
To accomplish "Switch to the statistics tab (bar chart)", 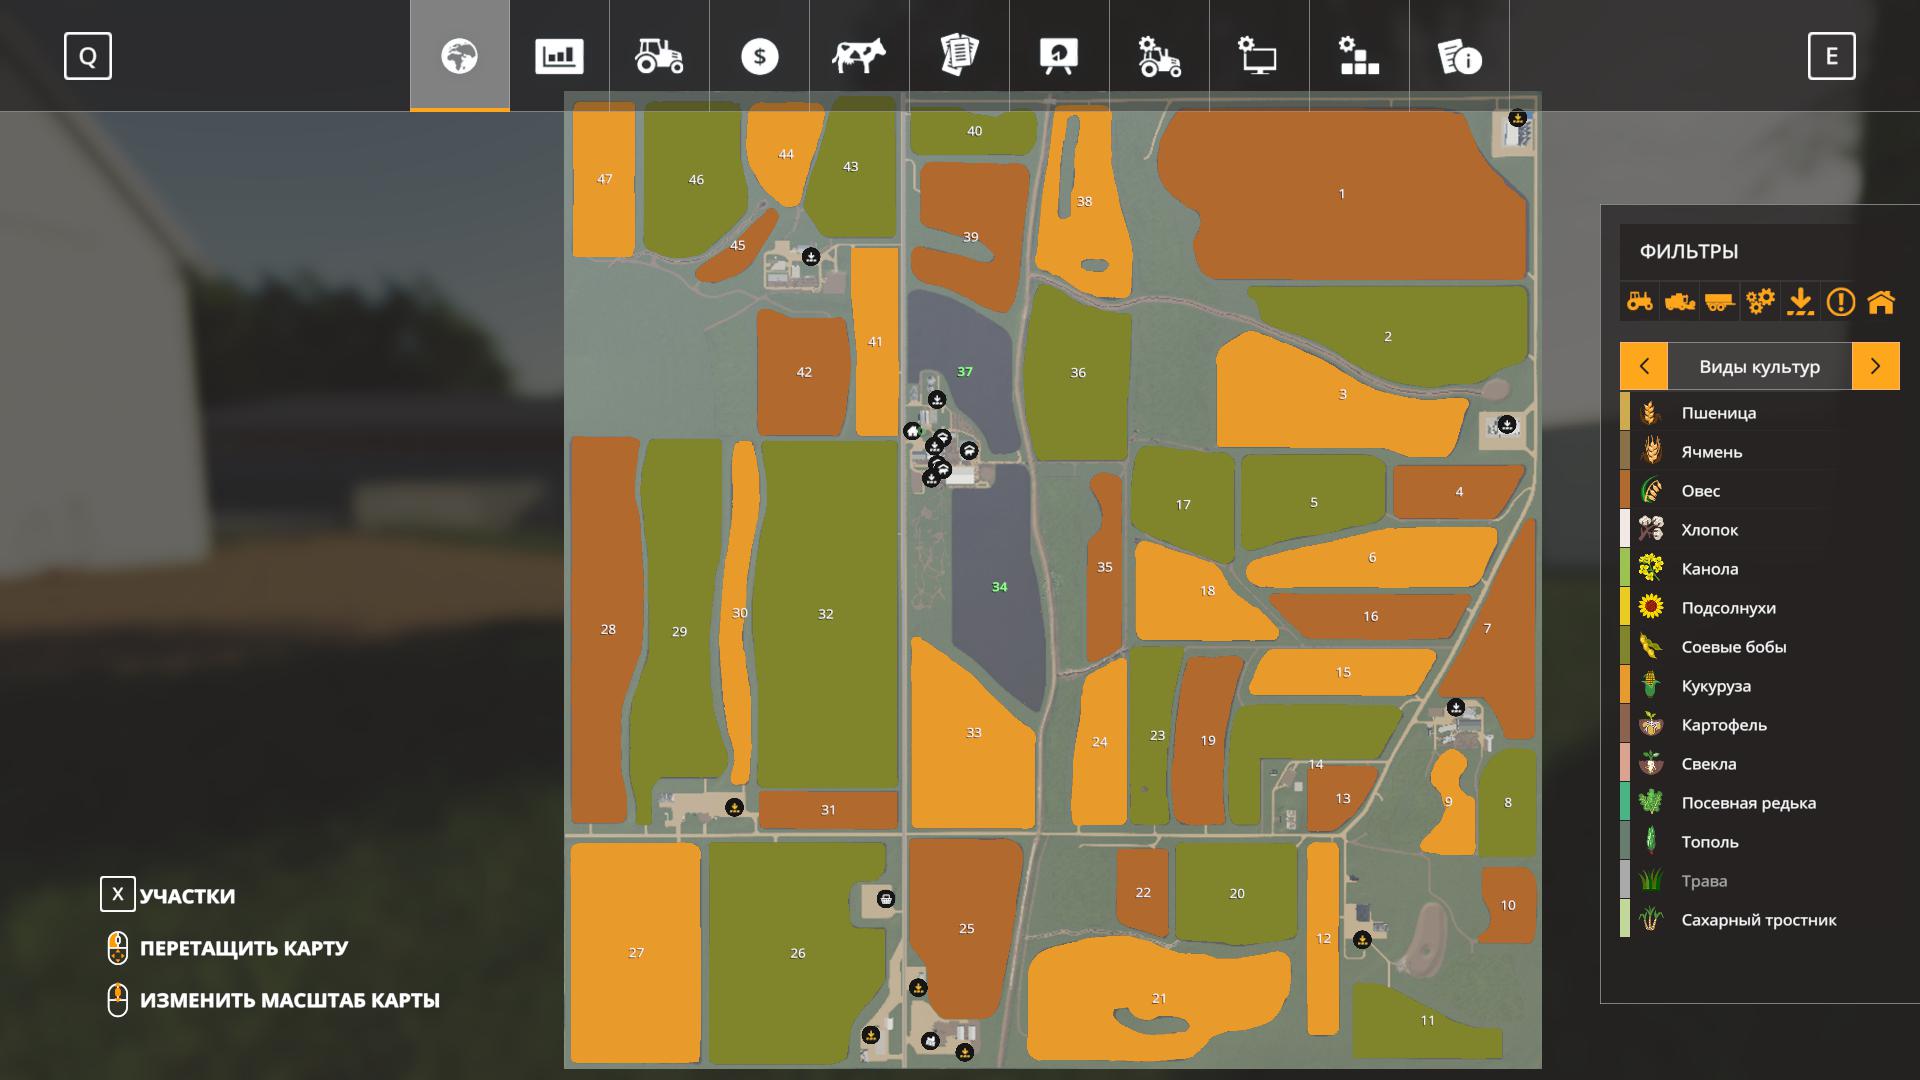I will (x=560, y=57).
